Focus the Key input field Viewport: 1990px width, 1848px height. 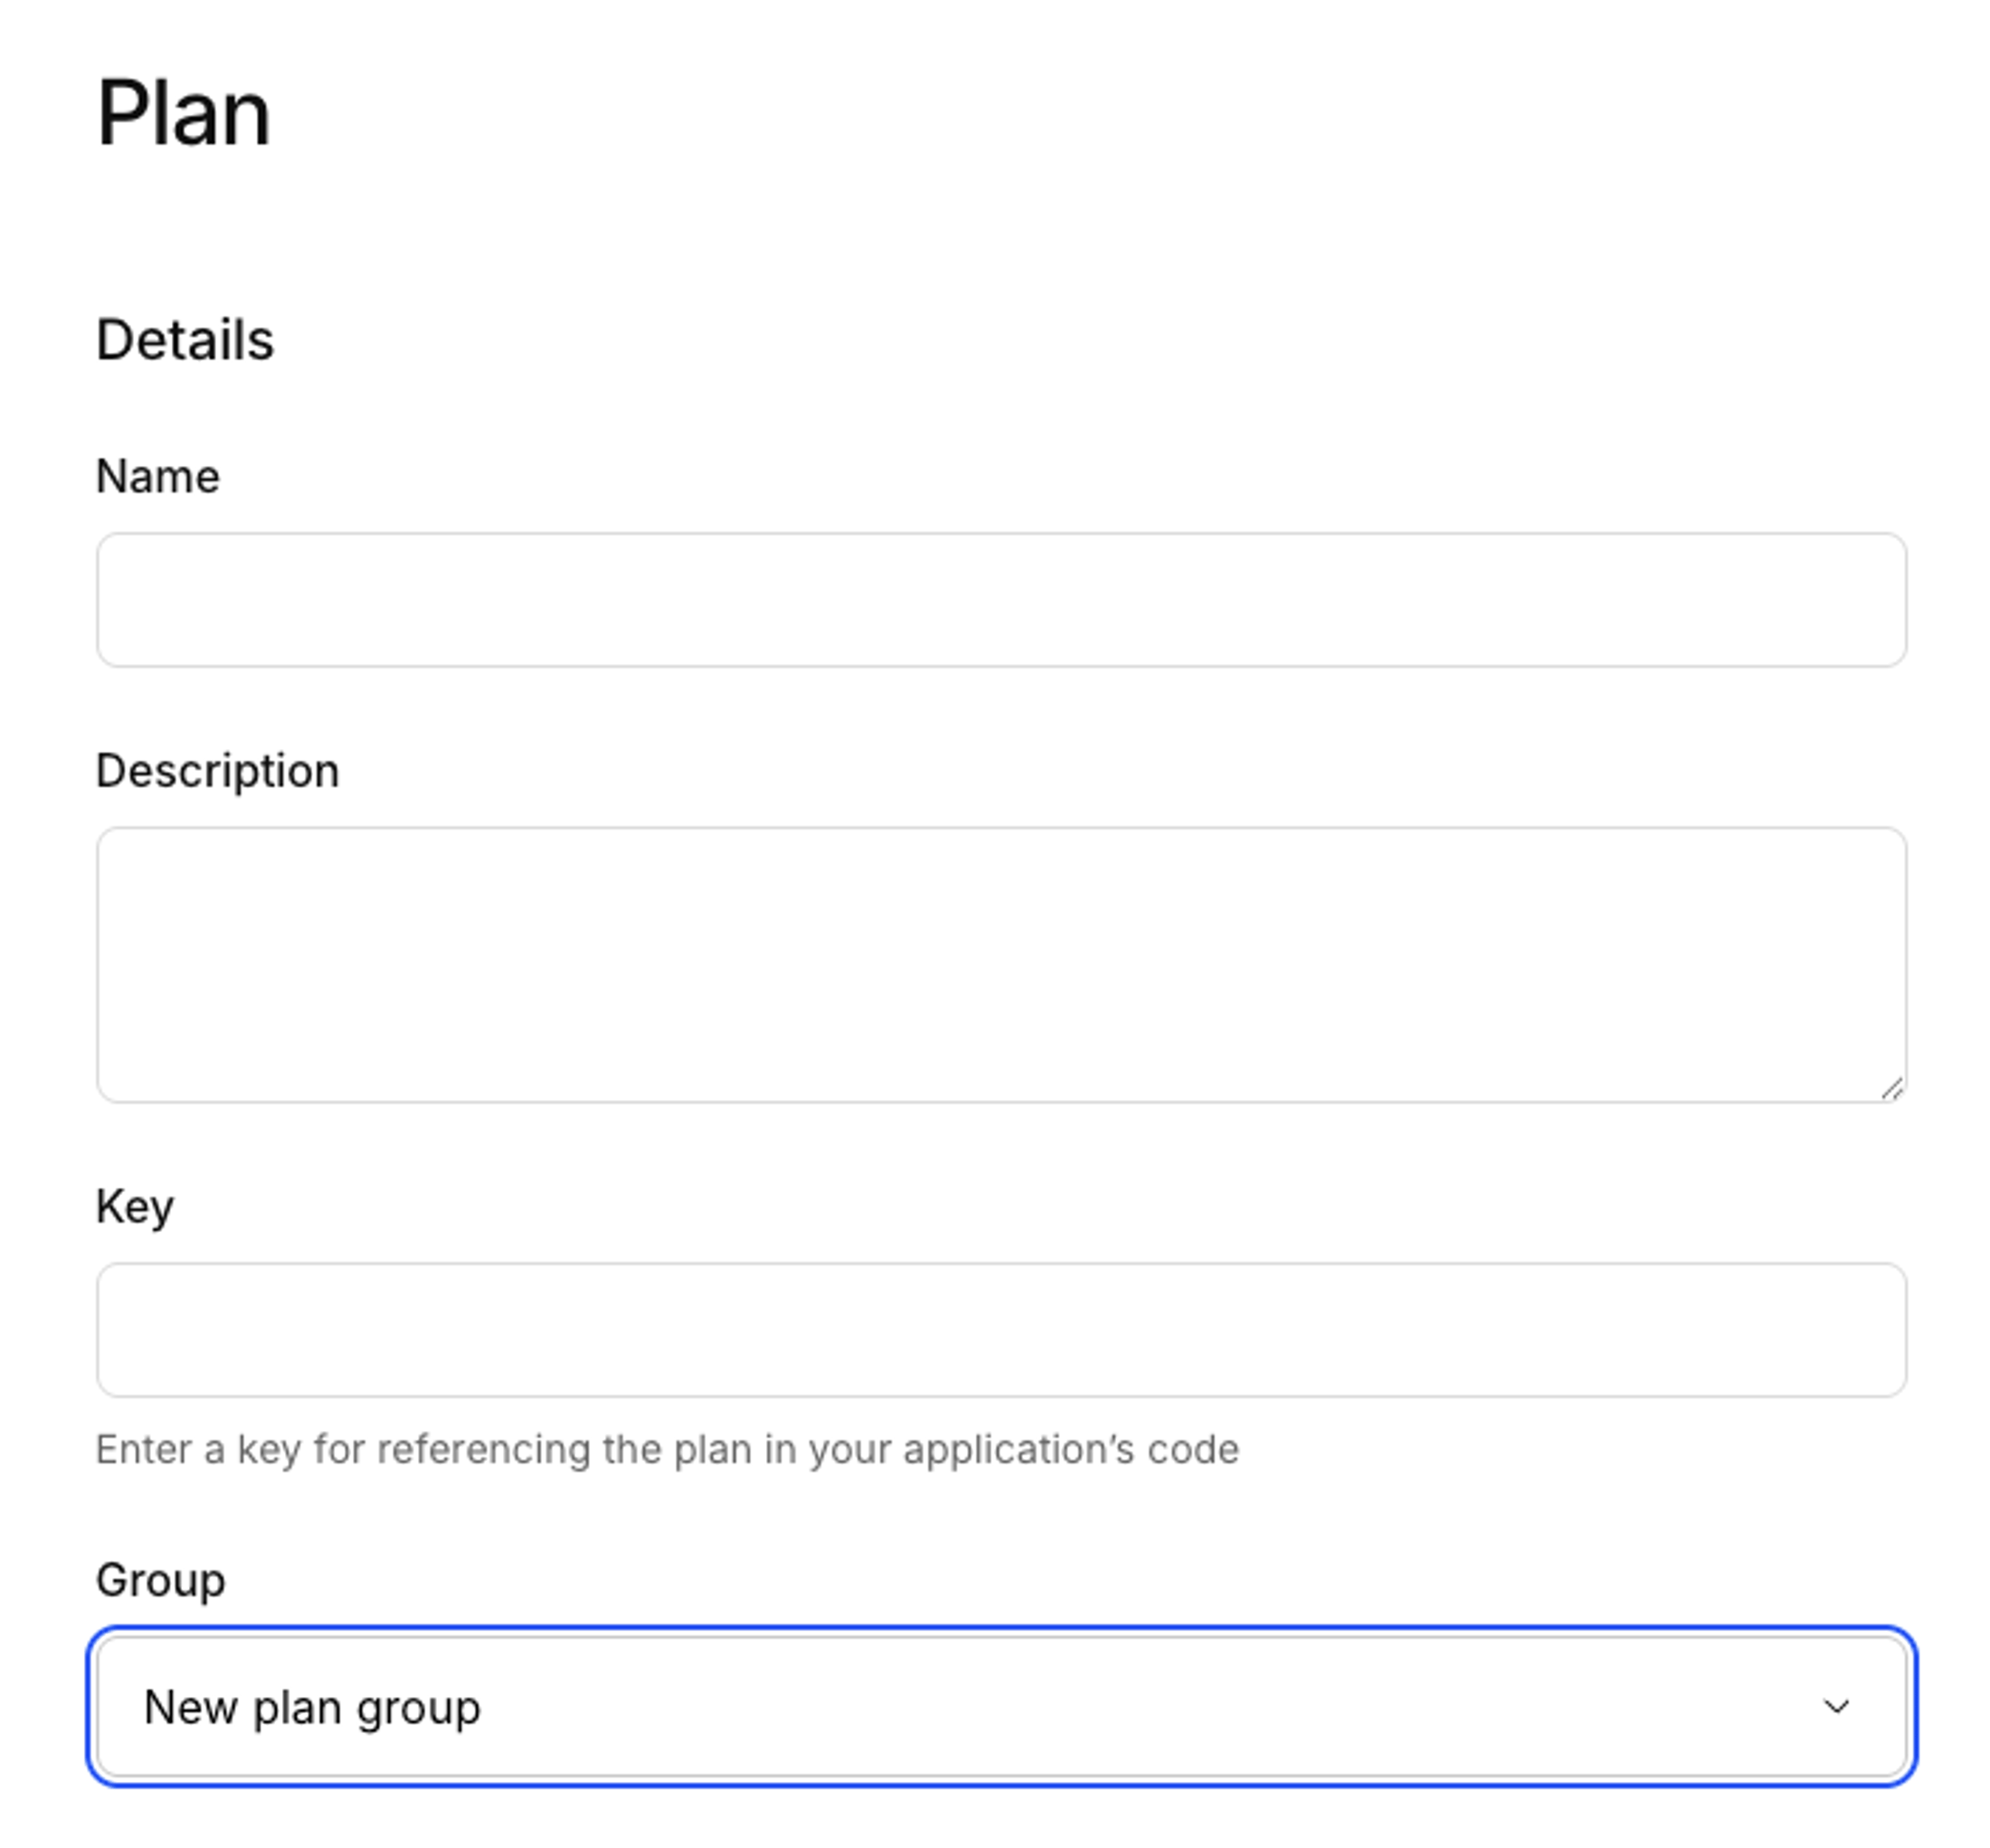1000,1329
